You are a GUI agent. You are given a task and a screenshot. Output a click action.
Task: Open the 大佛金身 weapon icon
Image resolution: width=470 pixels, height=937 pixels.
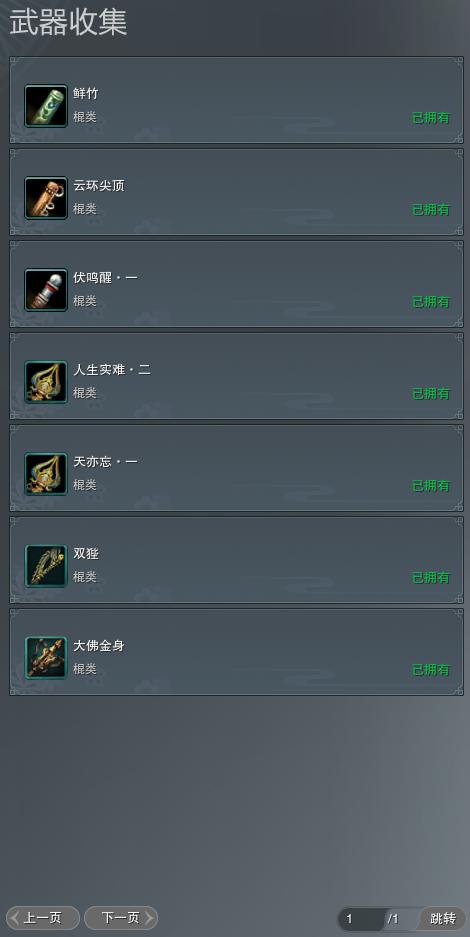click(x=46, y=658)
